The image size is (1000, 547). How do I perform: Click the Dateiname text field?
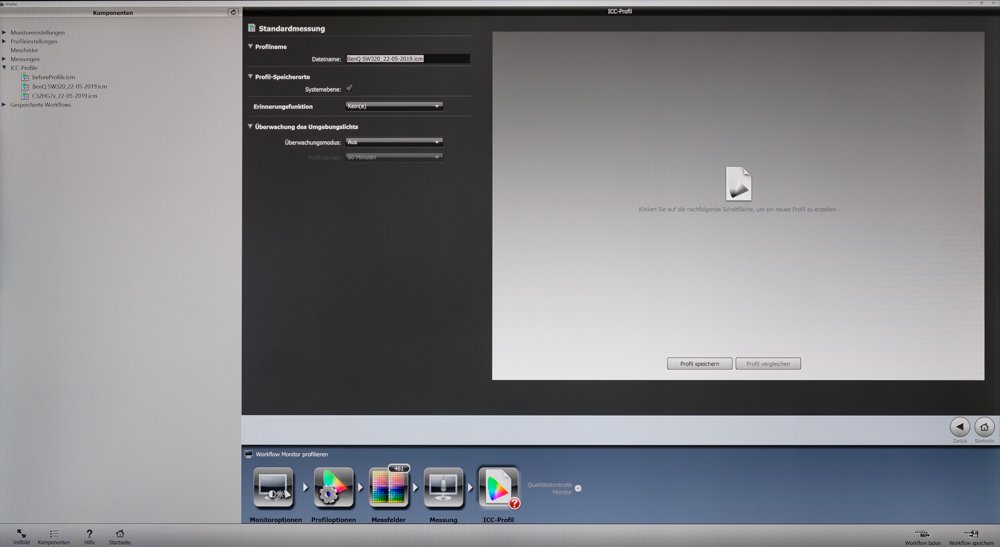click(407, 59)
